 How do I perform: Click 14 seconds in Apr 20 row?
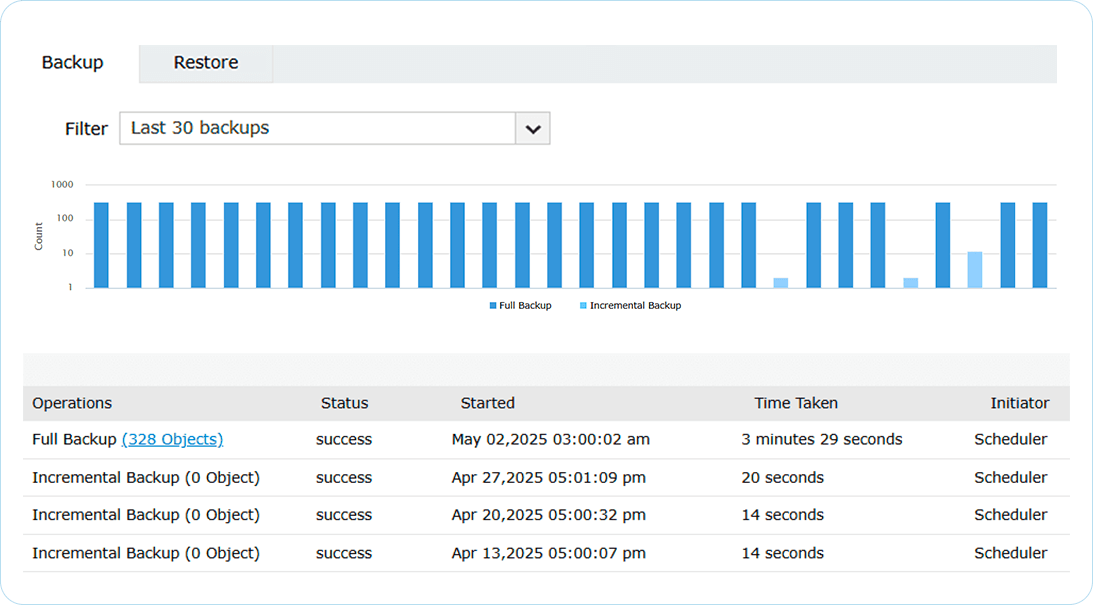tap(782, 515)
